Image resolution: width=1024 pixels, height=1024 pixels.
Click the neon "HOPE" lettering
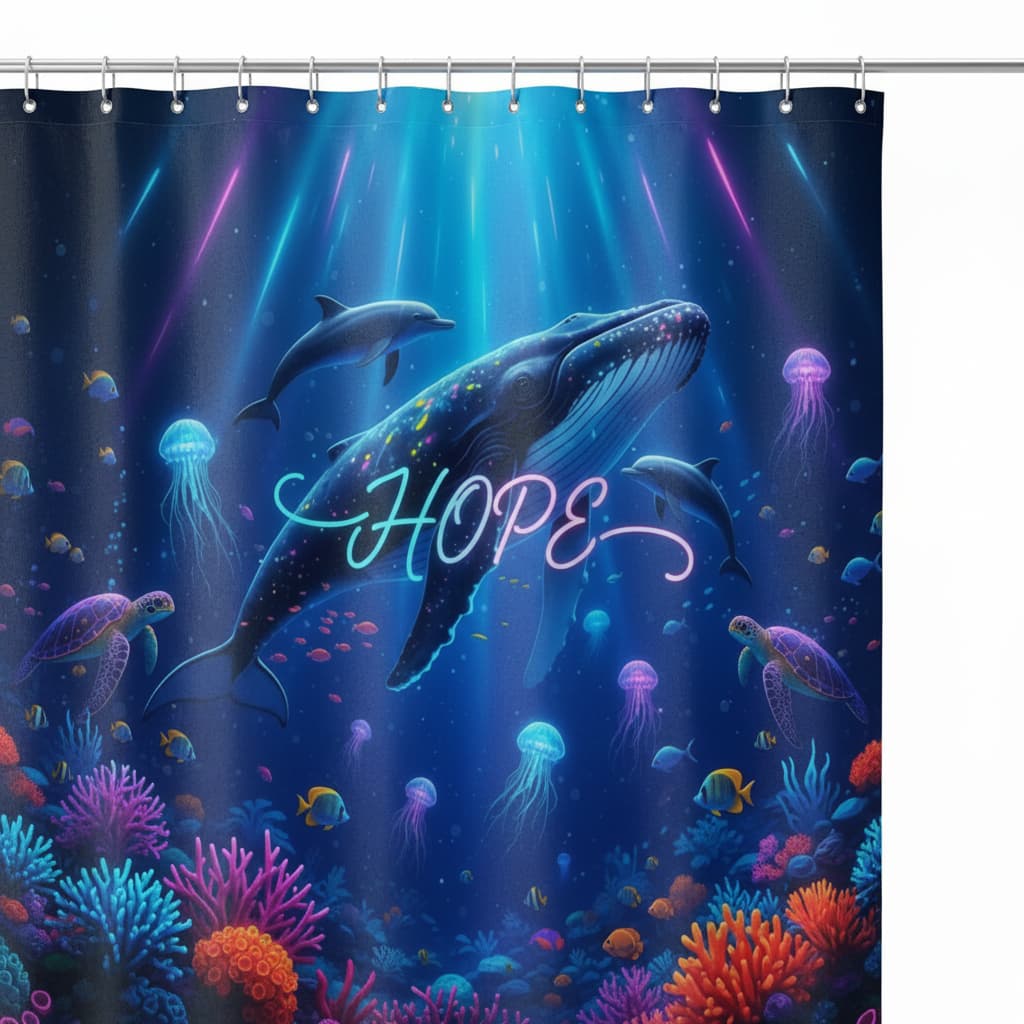point(483,526)
